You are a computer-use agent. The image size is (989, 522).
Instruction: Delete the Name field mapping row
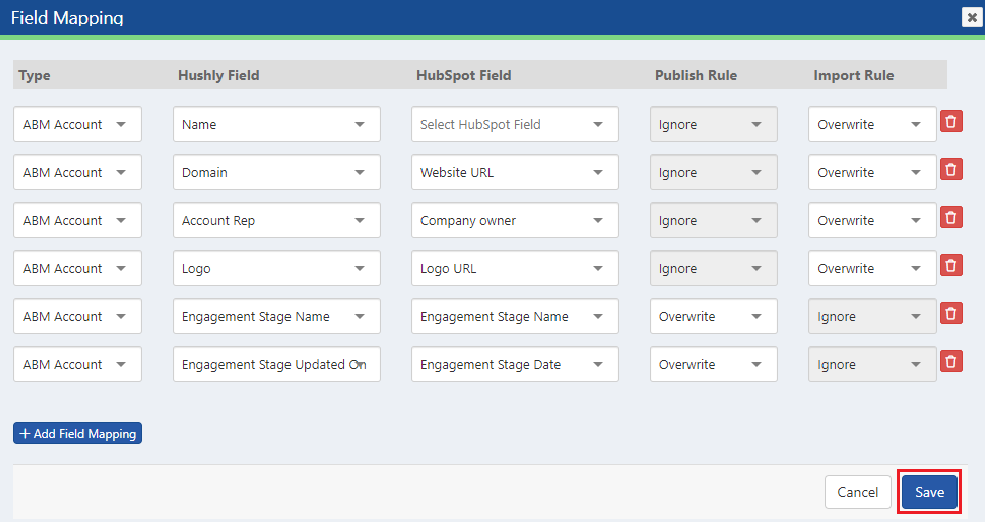pos(951,121)
